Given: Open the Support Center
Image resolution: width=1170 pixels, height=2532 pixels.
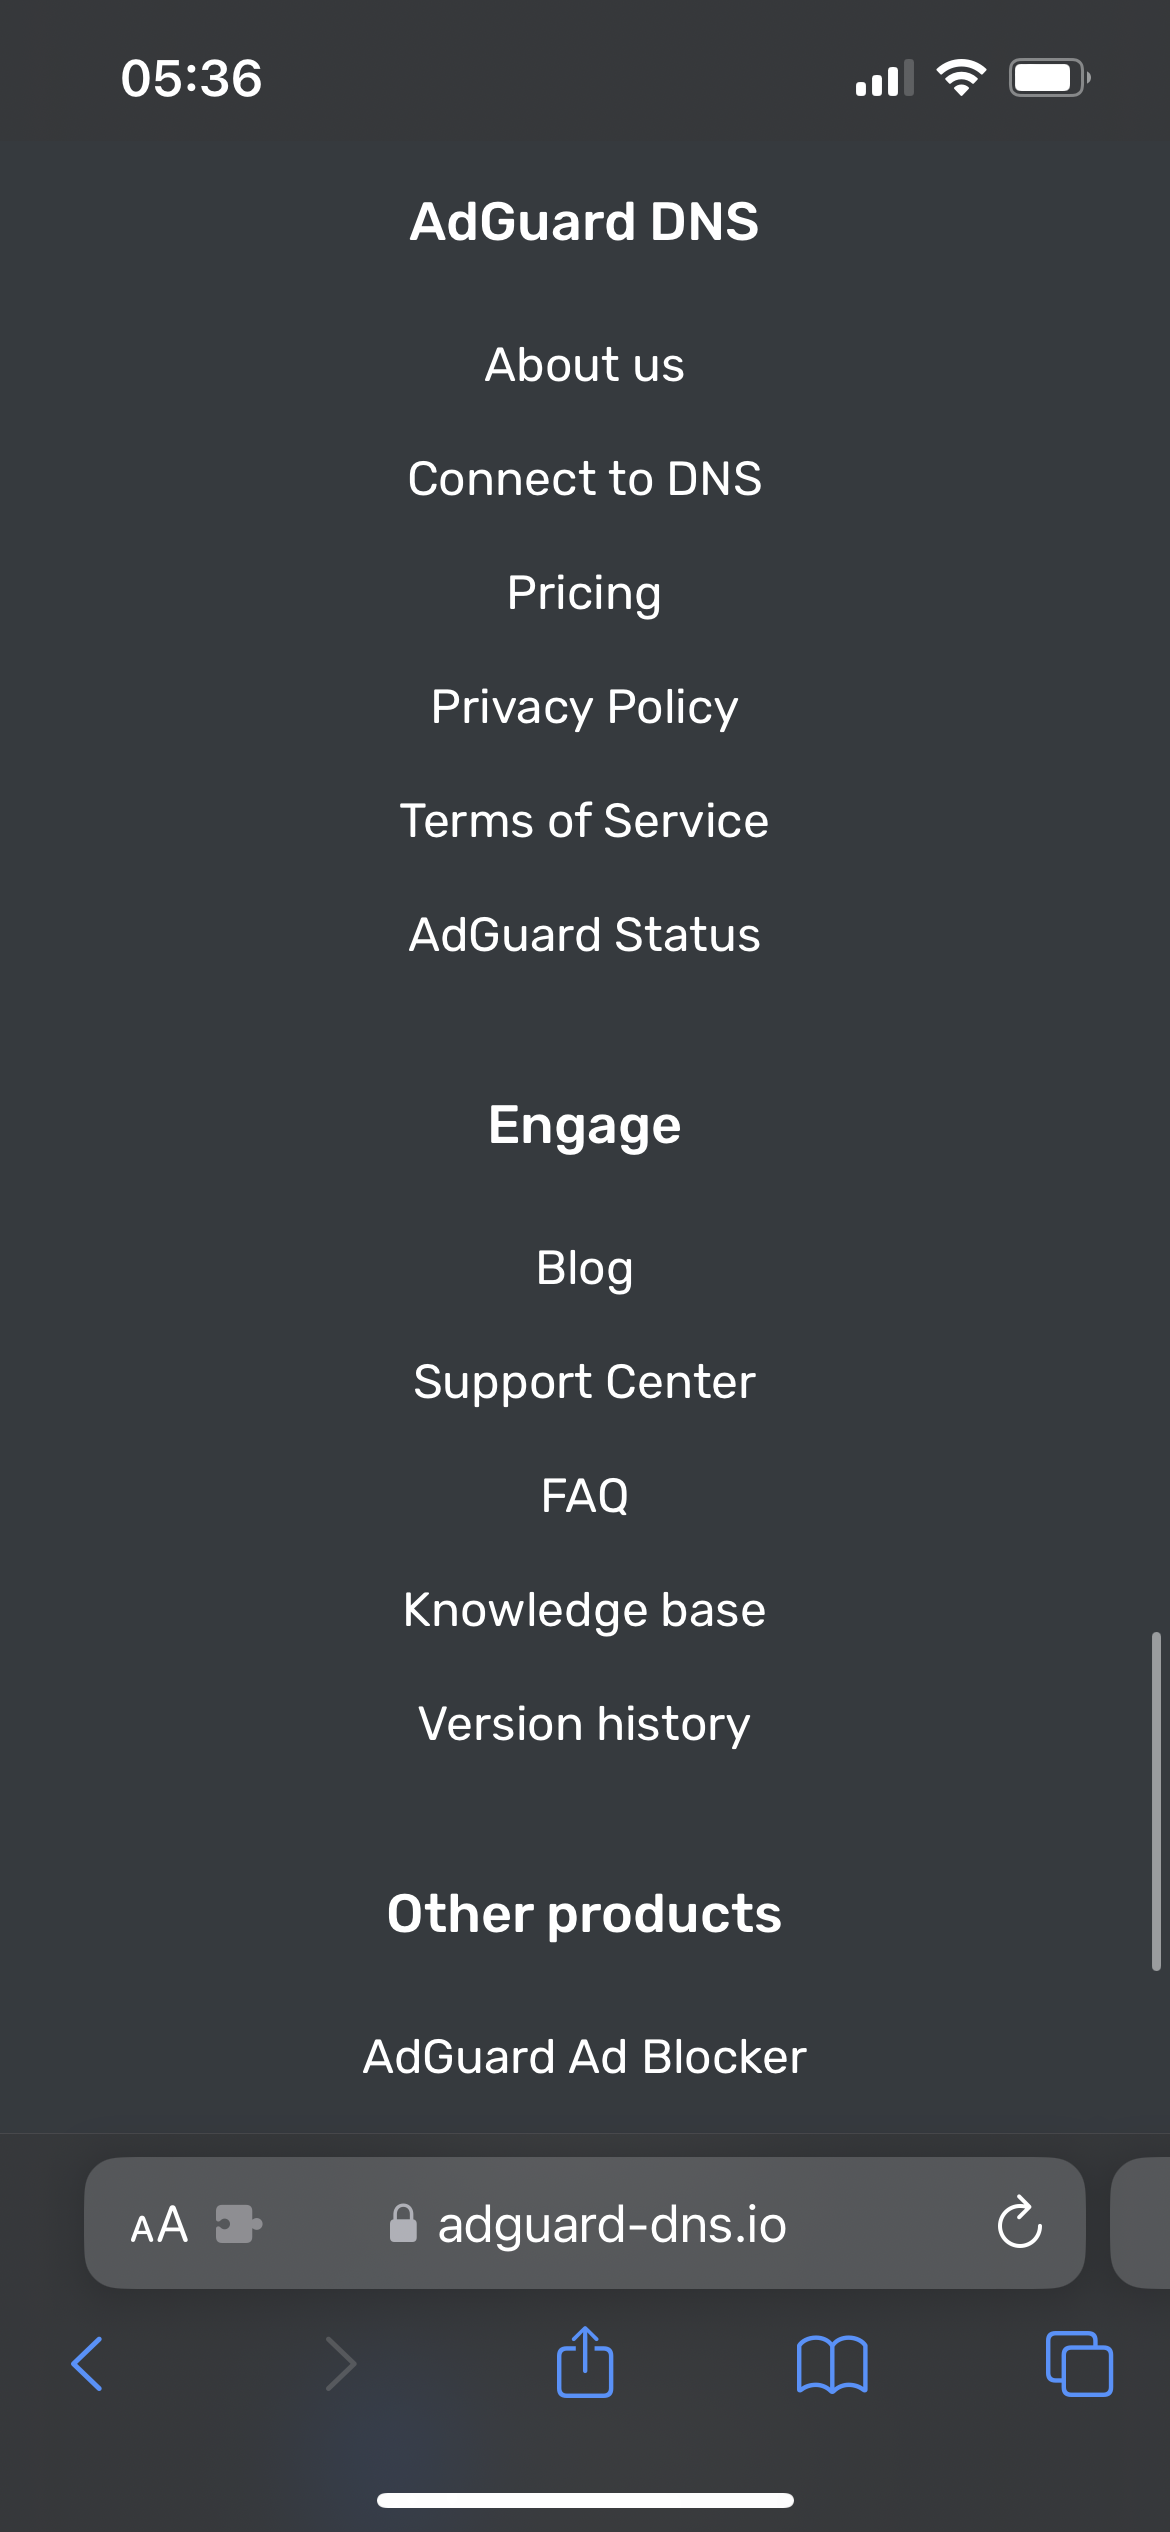Looking at the screenshot, I should coord(584,1381).
